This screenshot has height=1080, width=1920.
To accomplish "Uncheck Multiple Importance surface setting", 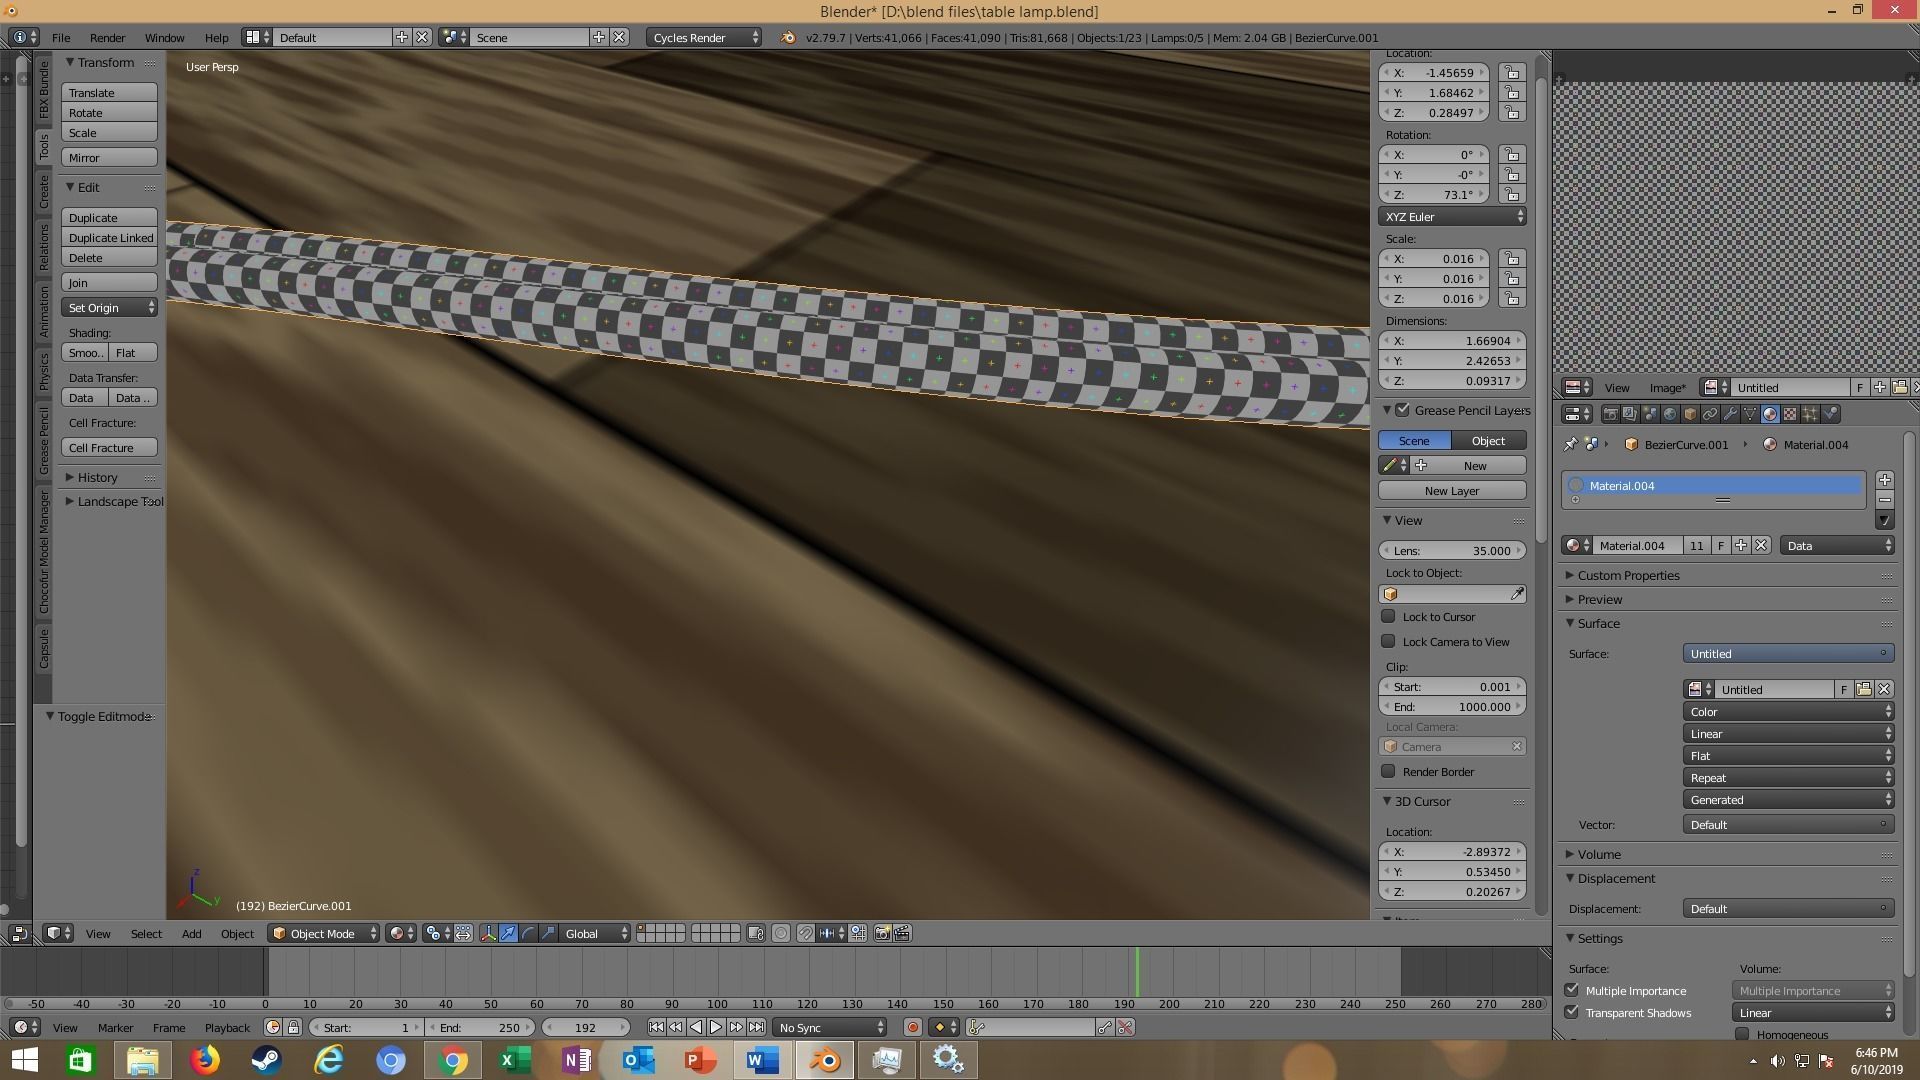I will point(1572,990).
